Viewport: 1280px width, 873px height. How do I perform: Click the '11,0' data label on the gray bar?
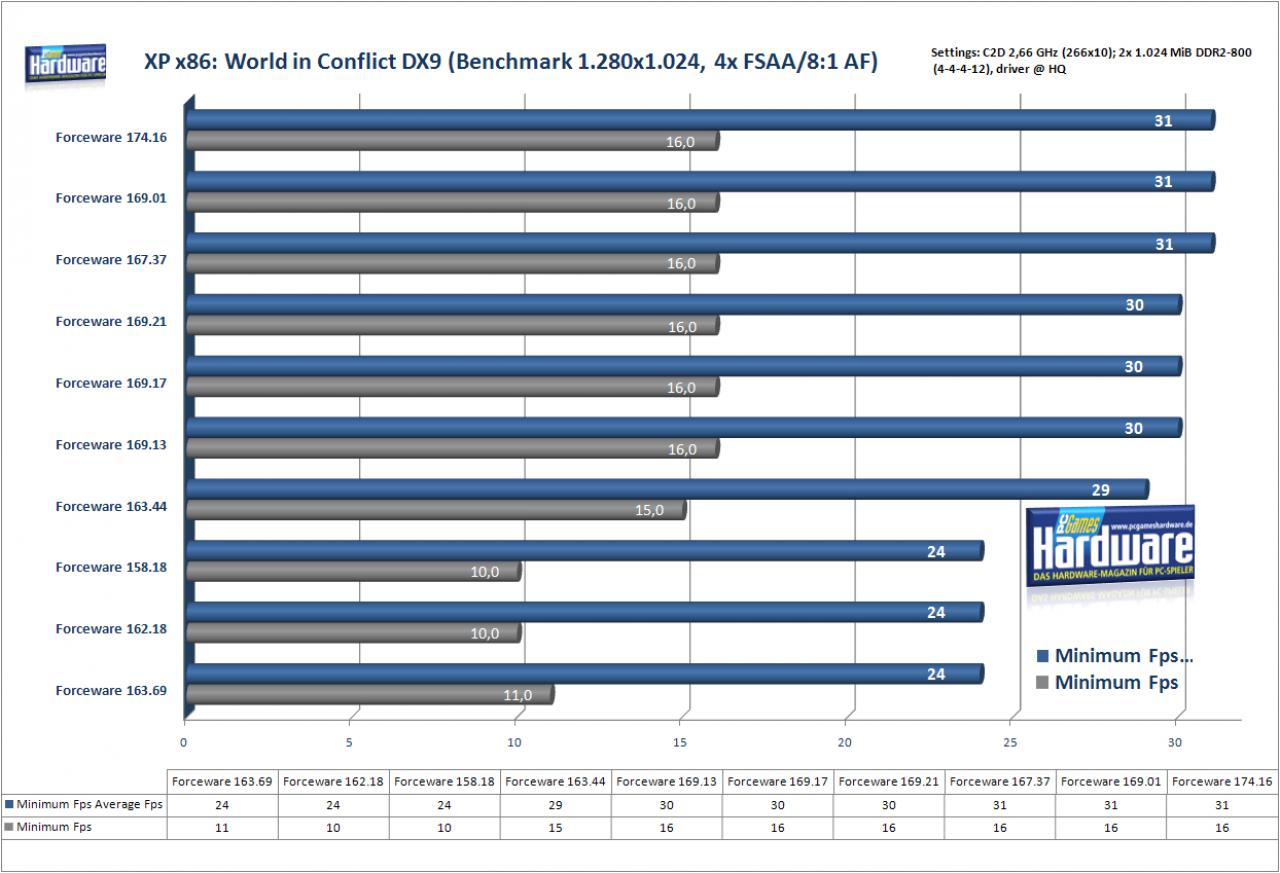(x=517, y=695)
